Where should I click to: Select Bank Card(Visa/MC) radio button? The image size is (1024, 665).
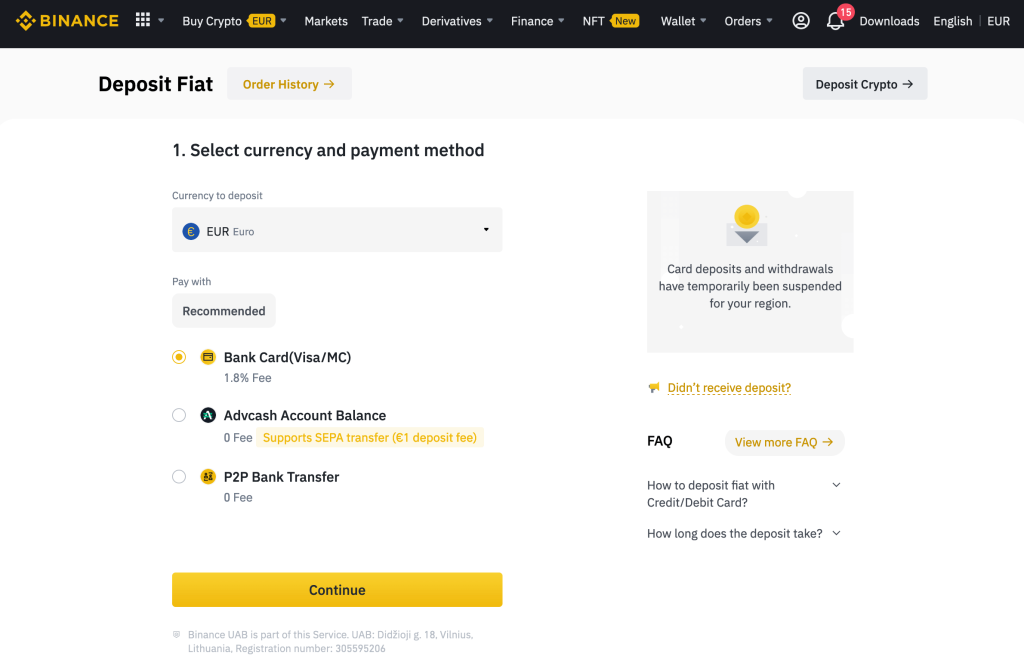(x=179, y=357)
